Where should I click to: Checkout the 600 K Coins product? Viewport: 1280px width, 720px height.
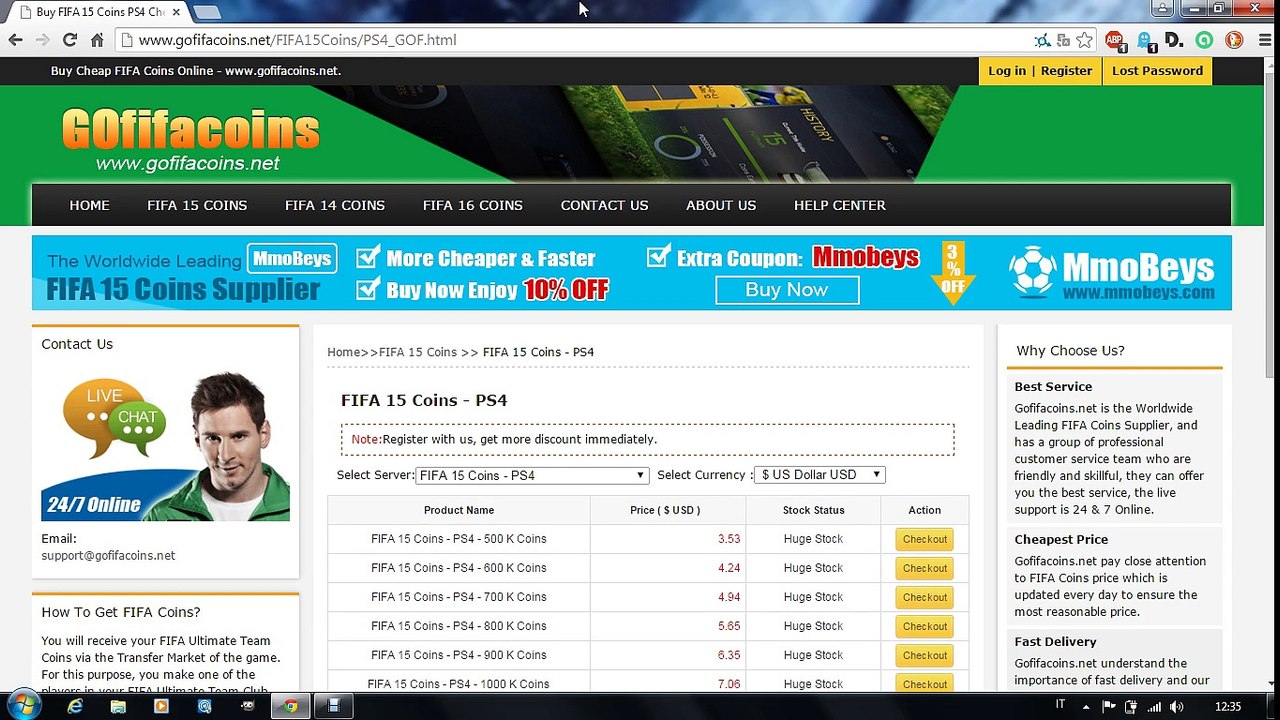pyautogui.click(x=924, y=568)
